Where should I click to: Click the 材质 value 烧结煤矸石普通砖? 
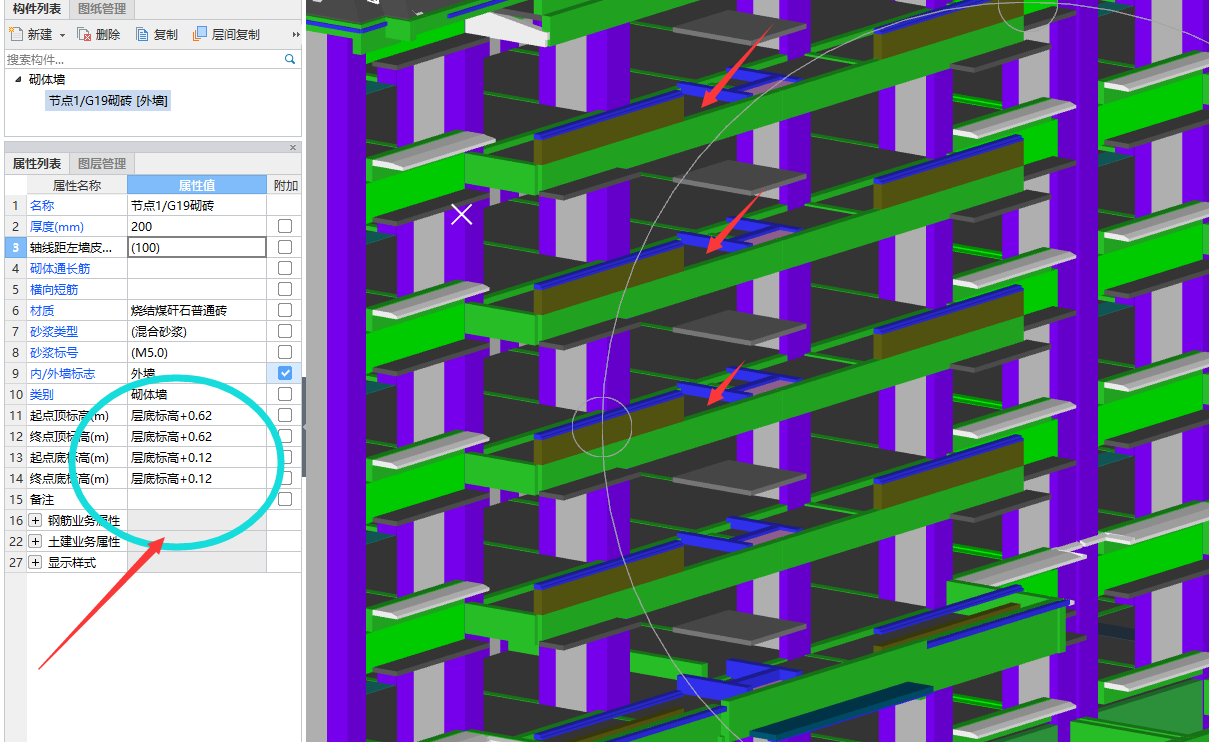pos(197,310)
